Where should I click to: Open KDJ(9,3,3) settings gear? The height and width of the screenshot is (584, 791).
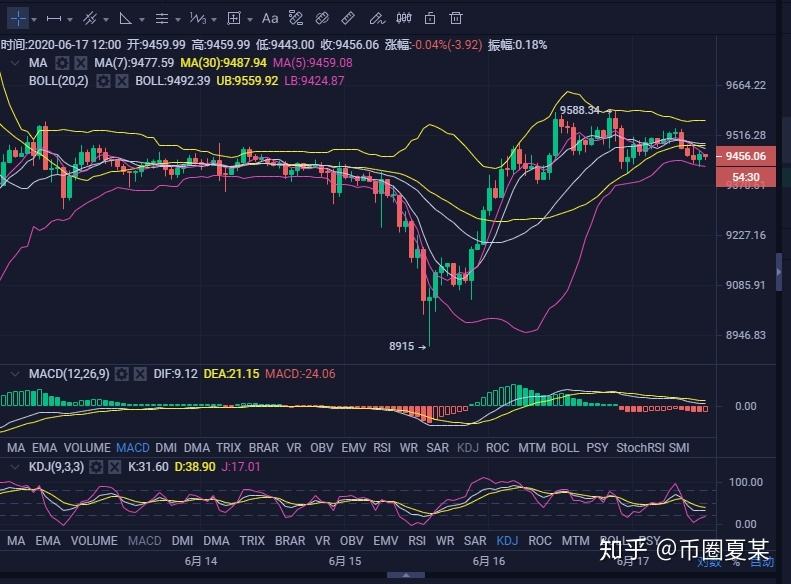[x=96, y=467]
